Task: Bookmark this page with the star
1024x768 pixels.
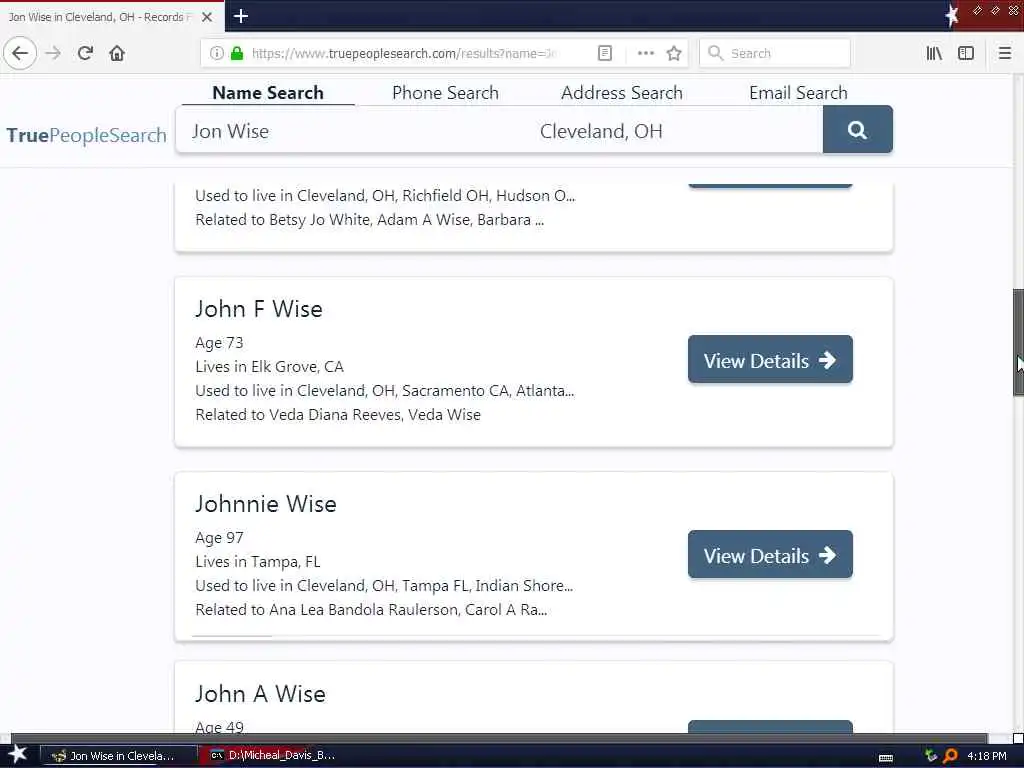Action: pos(674,53)
